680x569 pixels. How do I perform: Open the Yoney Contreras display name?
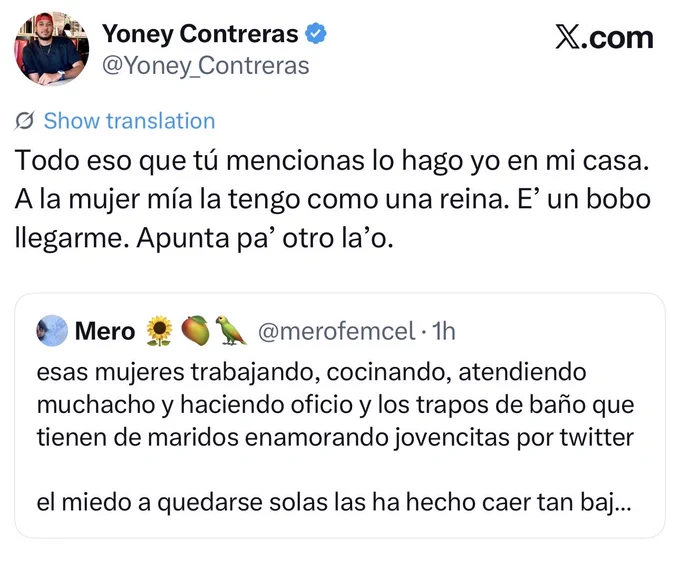click(200, 34)
